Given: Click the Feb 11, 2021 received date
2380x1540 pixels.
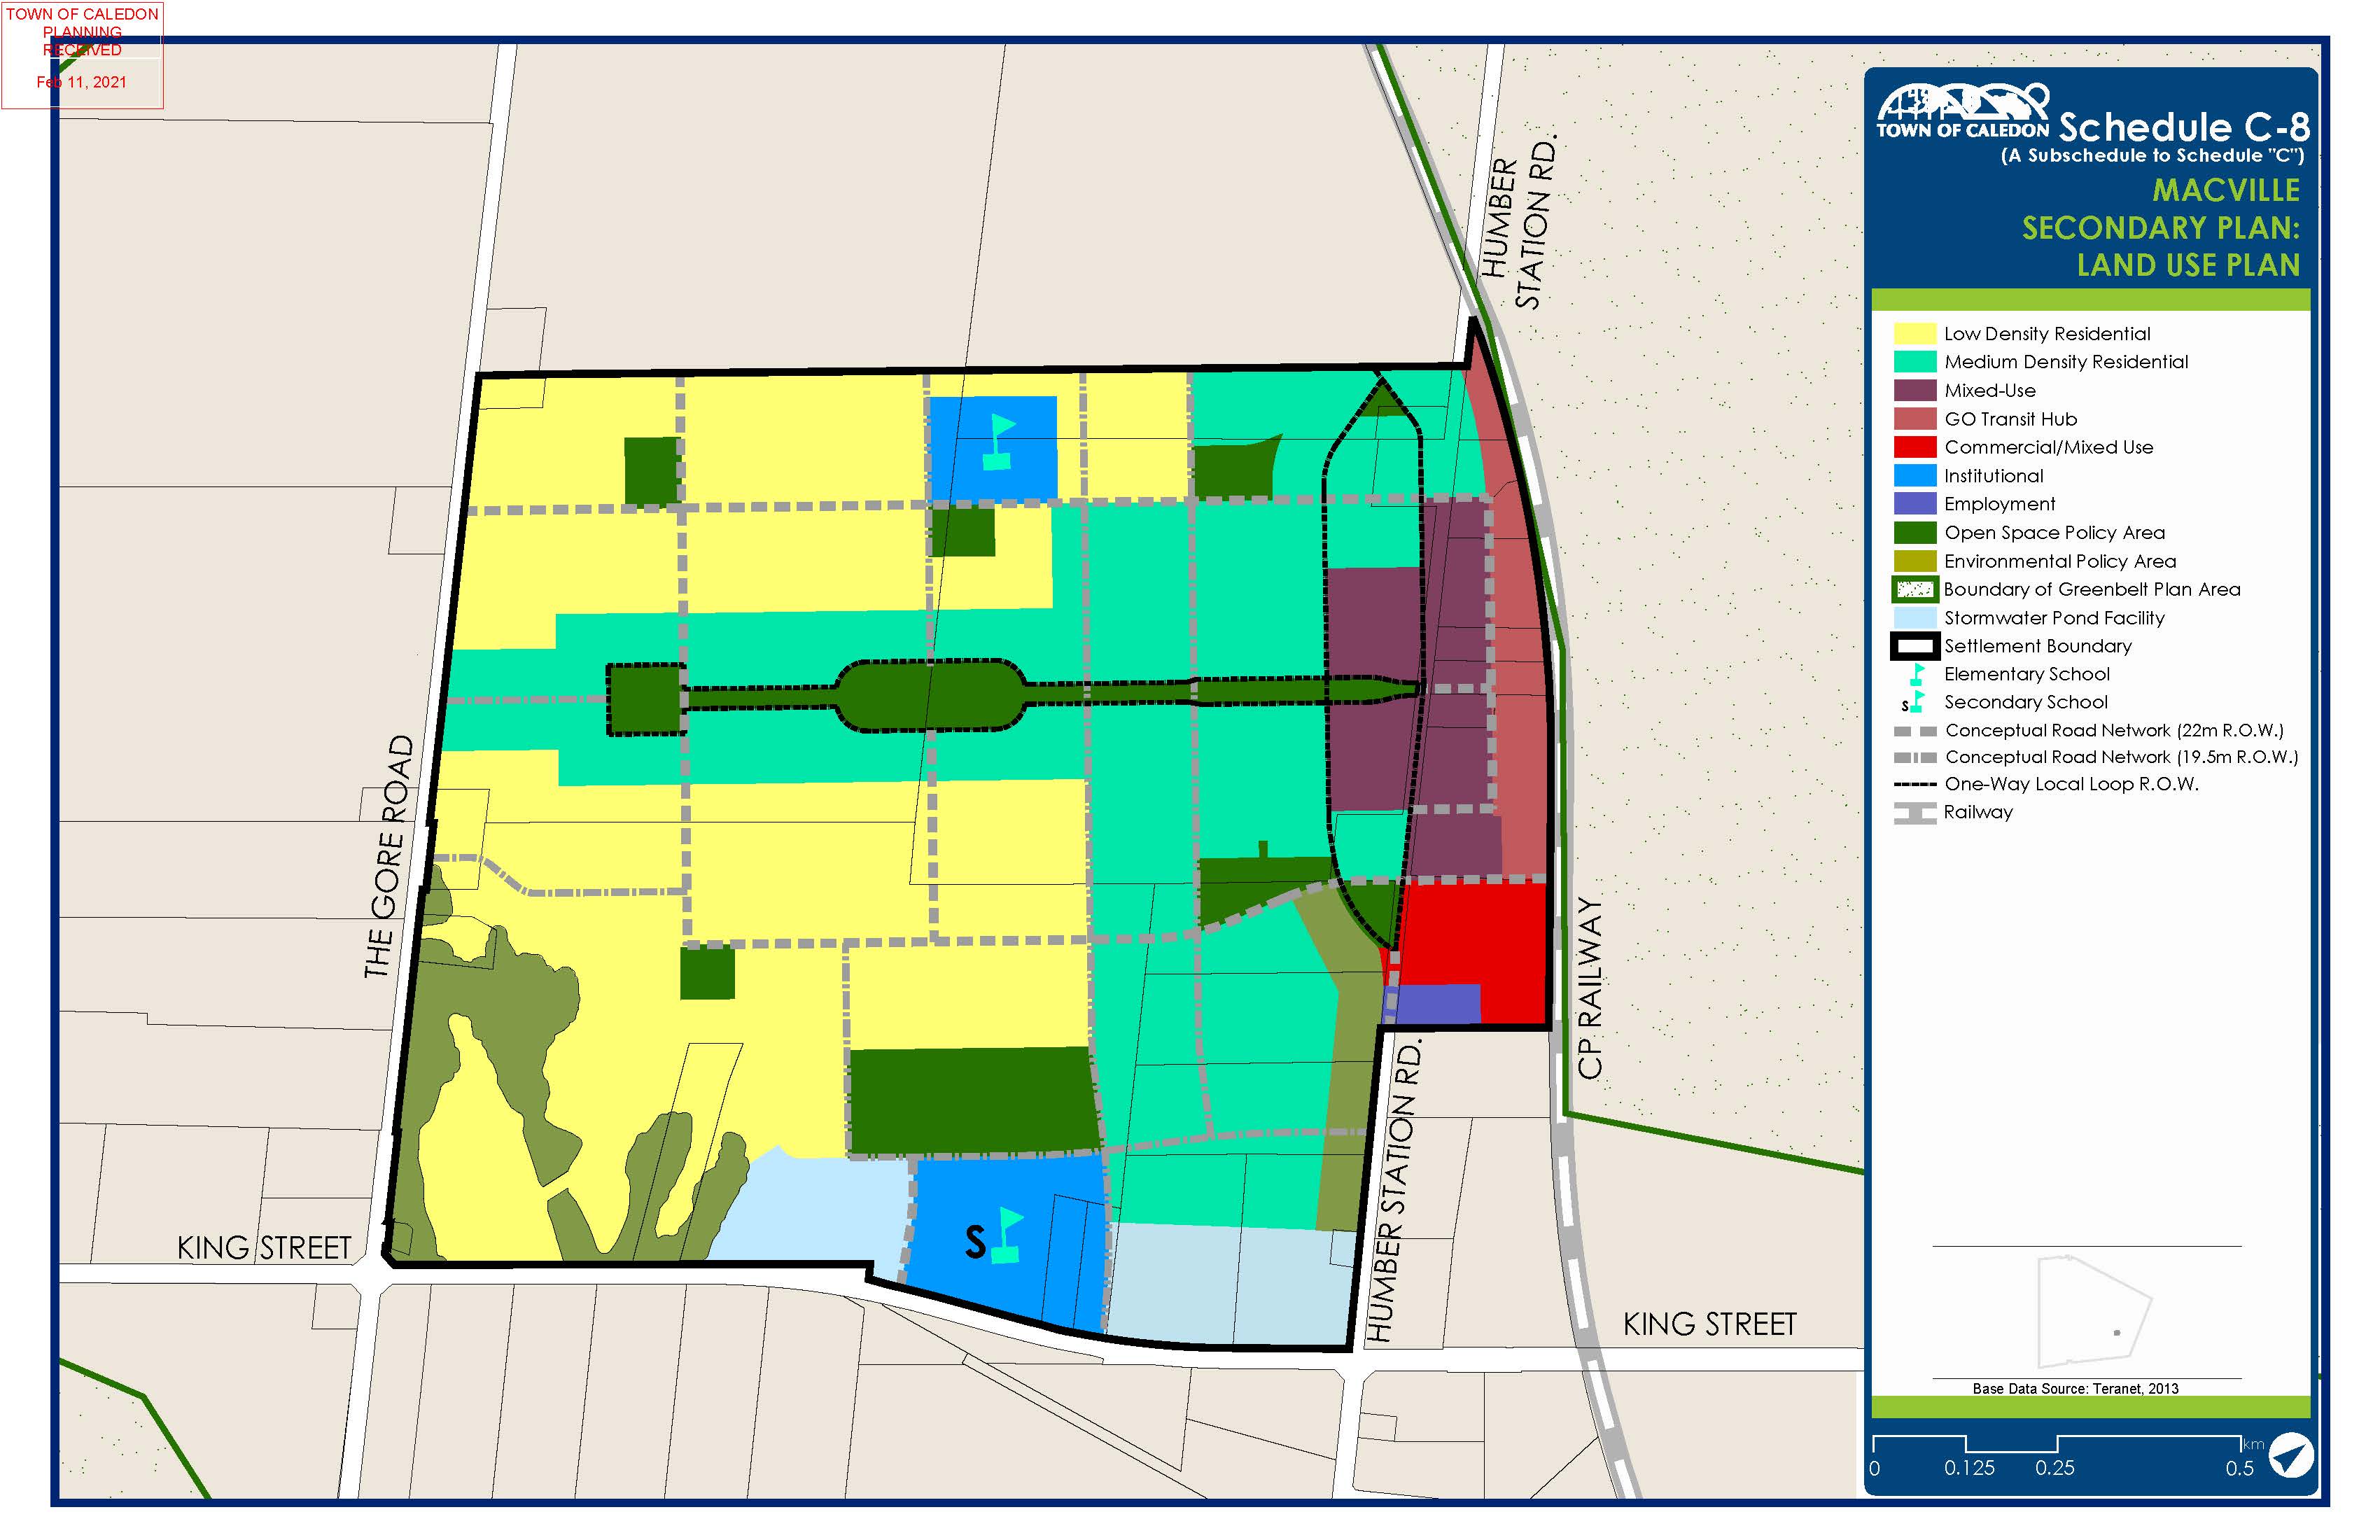Looking at the screenshot, I should tap(82, 83).
